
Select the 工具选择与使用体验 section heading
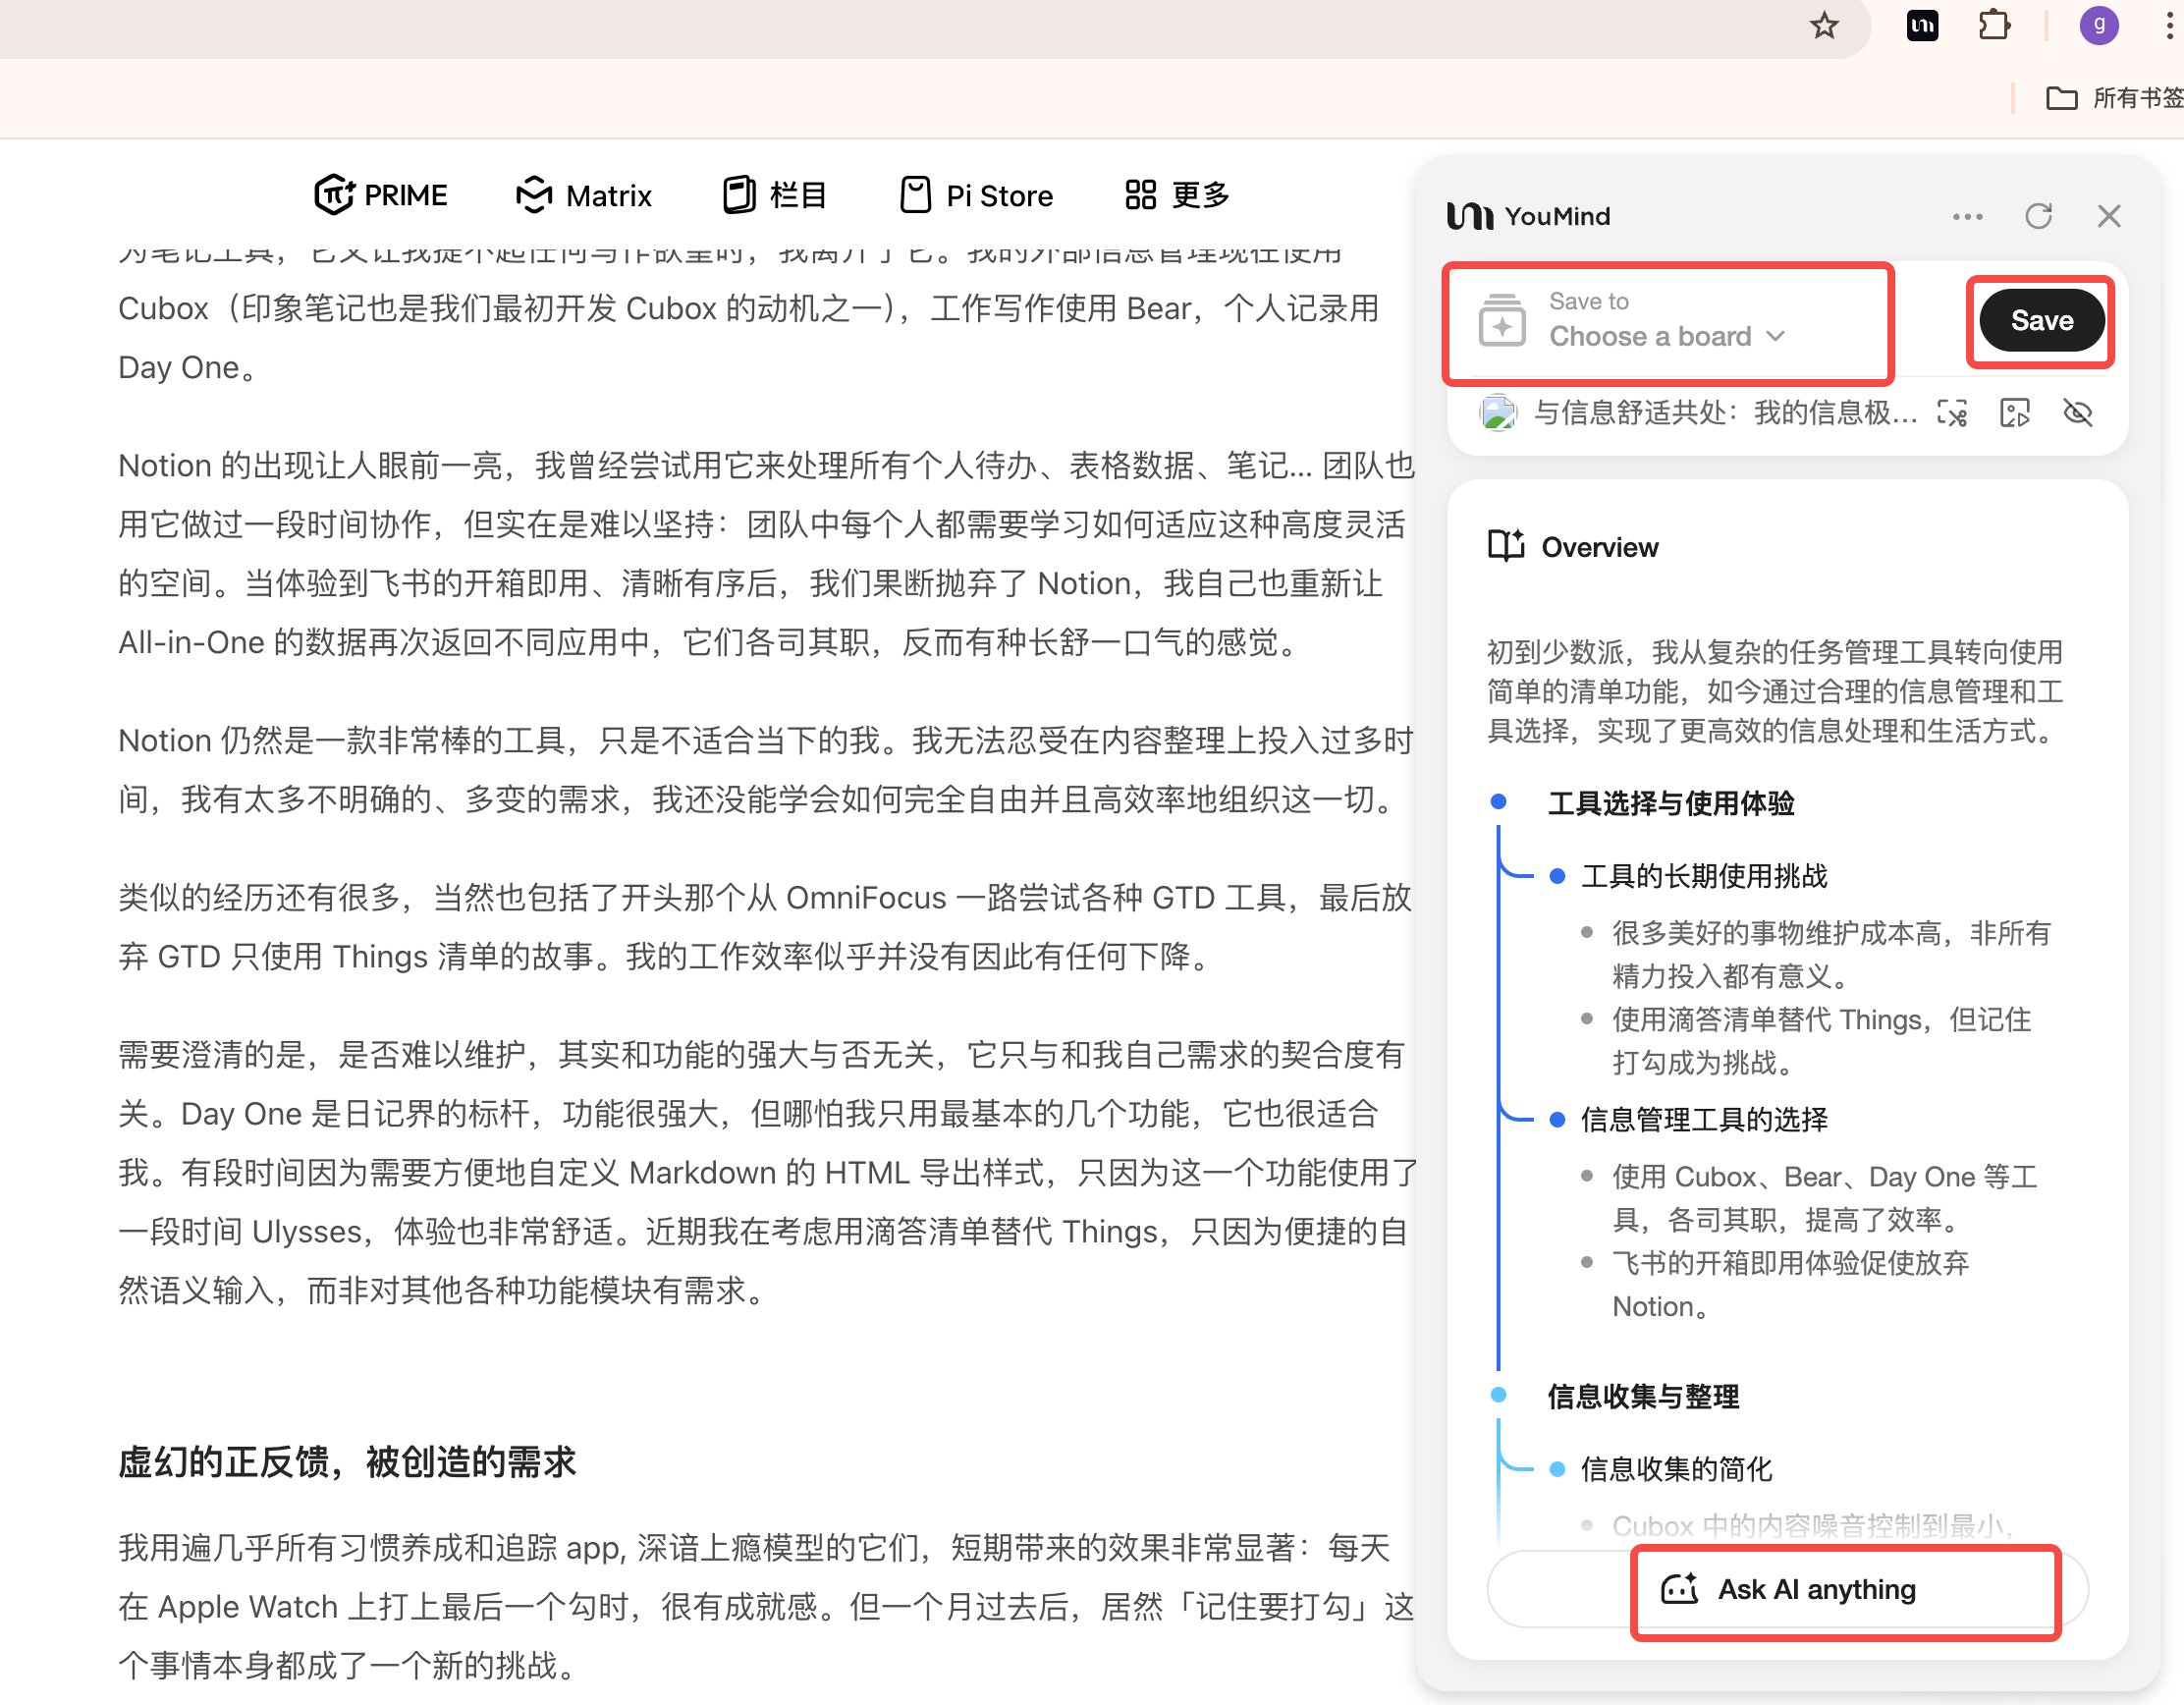1670,803
